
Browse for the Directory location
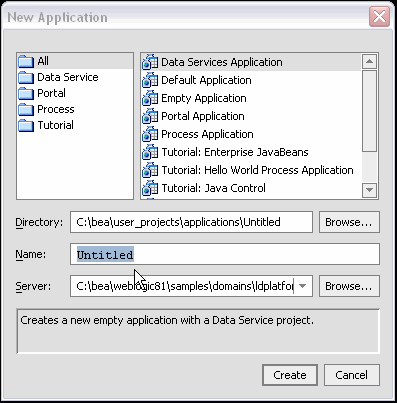click(x=349, y=222)
